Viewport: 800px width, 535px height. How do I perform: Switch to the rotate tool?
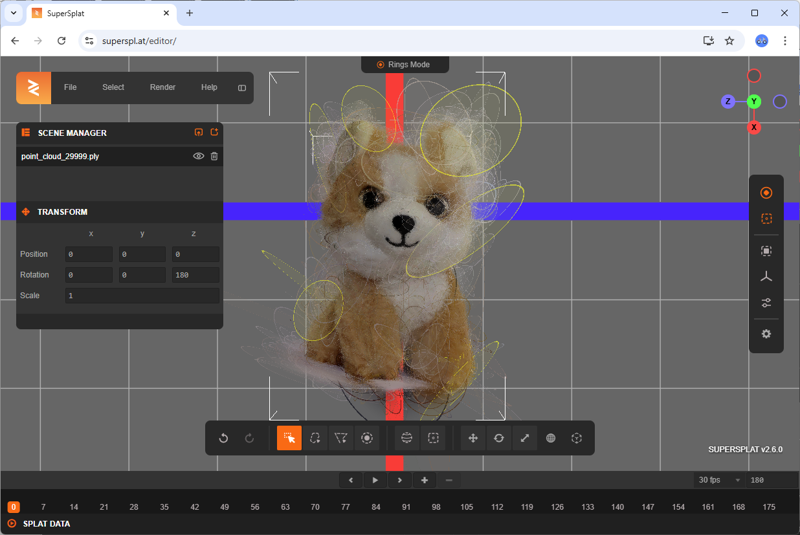point(499,438)
